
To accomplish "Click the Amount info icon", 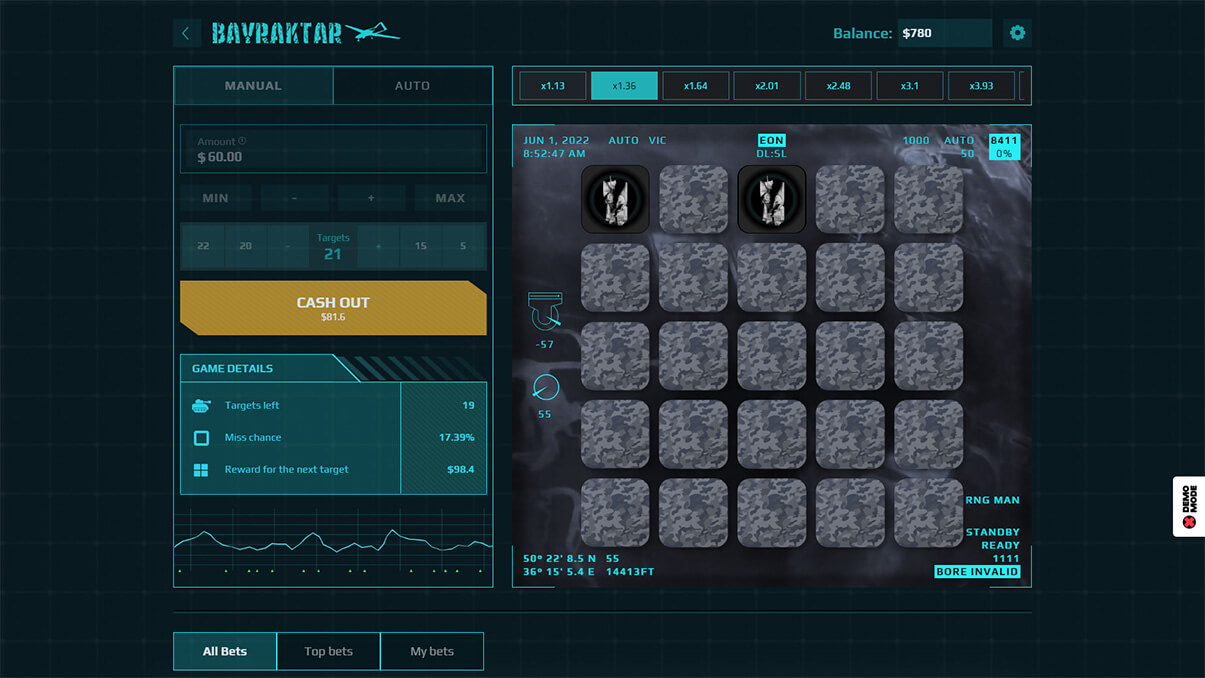I will pos(242,141).
